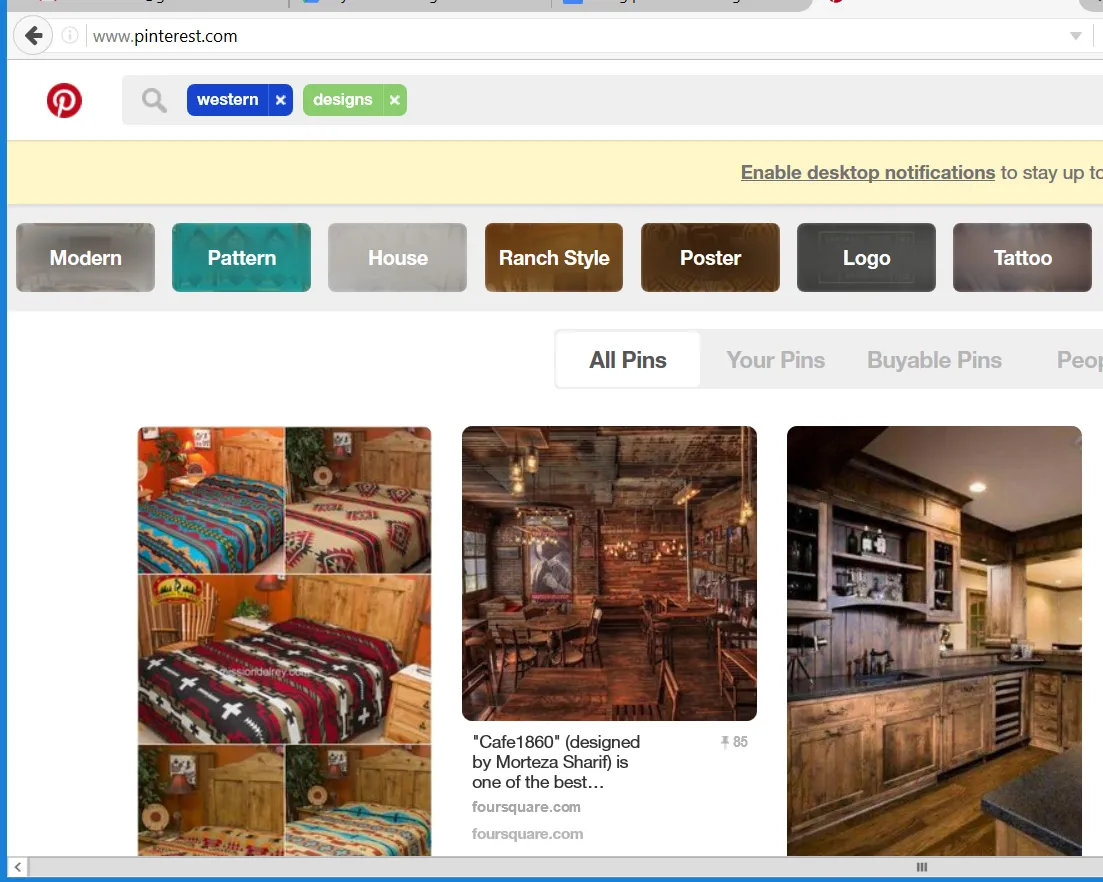Image resolution: width=1103 pixels, height=882 pixels.
Task: Open the site info icon in address bar
Action: click(70, 35)
